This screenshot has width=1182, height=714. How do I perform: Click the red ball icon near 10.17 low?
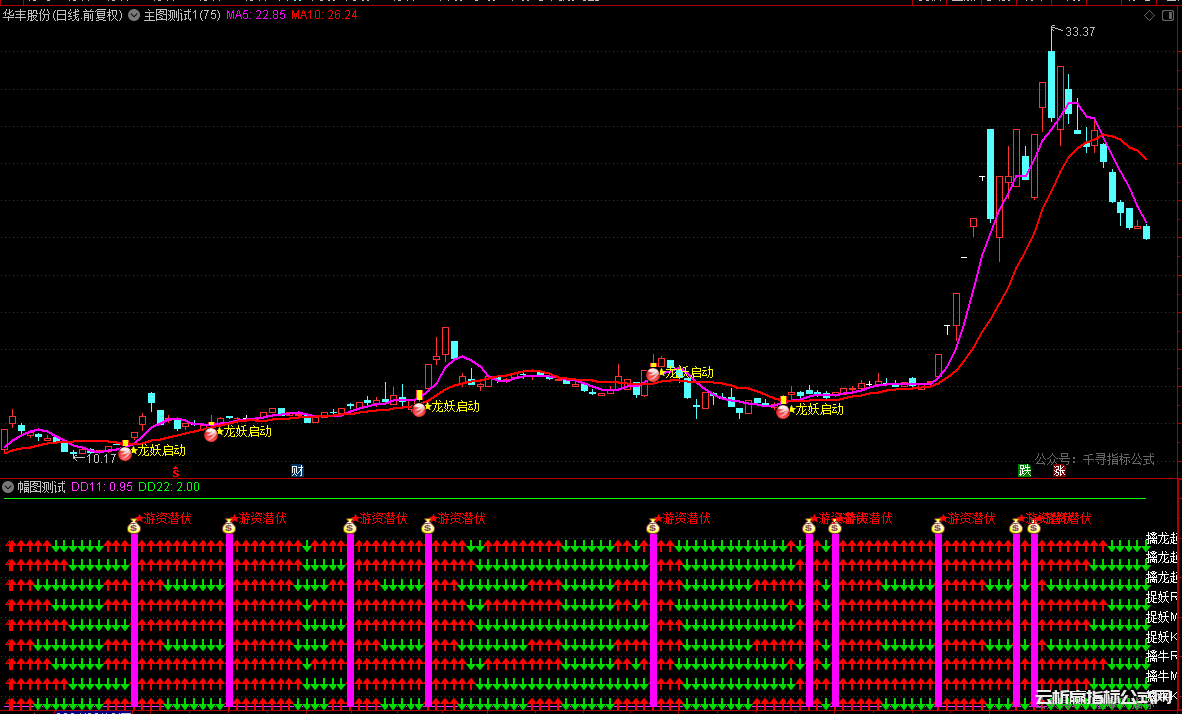point(125,453)
